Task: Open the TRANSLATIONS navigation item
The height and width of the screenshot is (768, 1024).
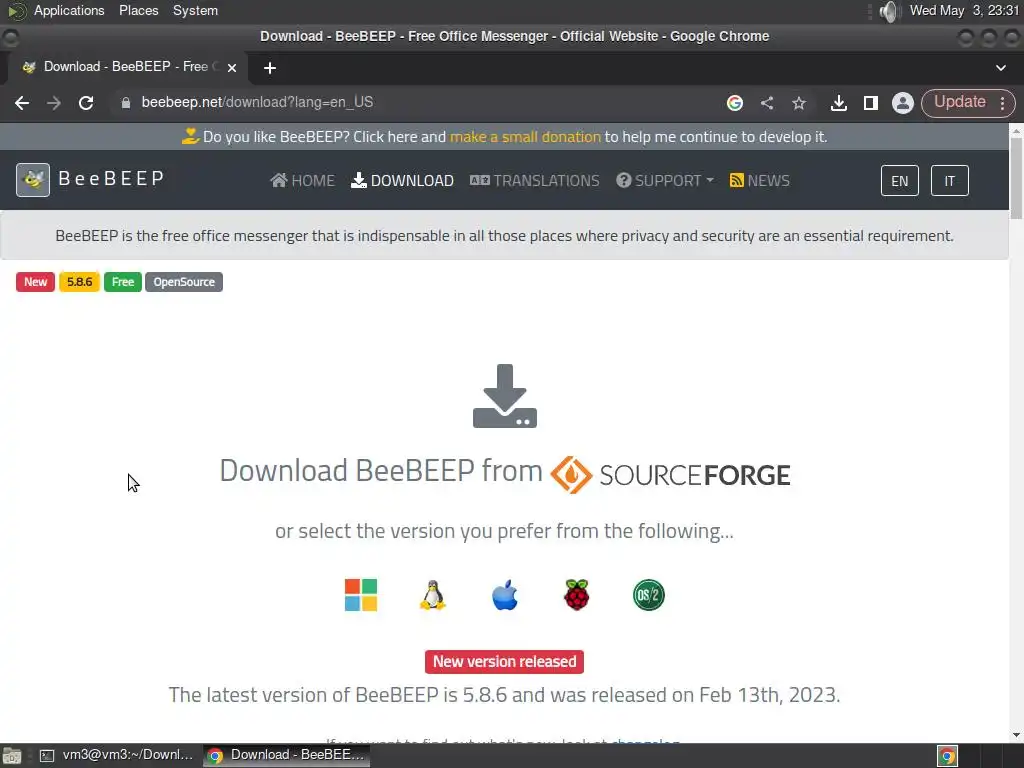Action: 534,180
